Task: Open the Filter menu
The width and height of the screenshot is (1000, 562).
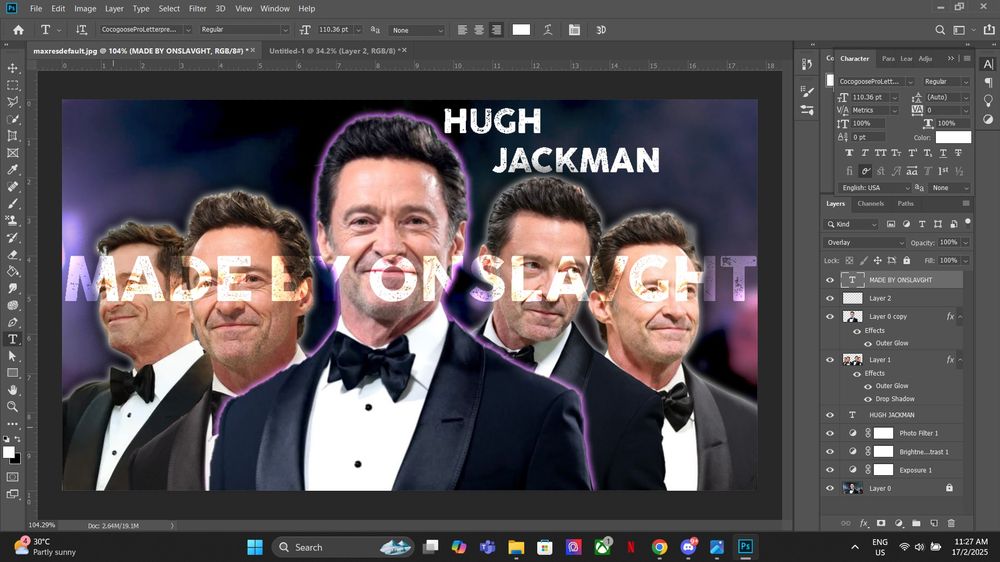Action: click(197, 8)
